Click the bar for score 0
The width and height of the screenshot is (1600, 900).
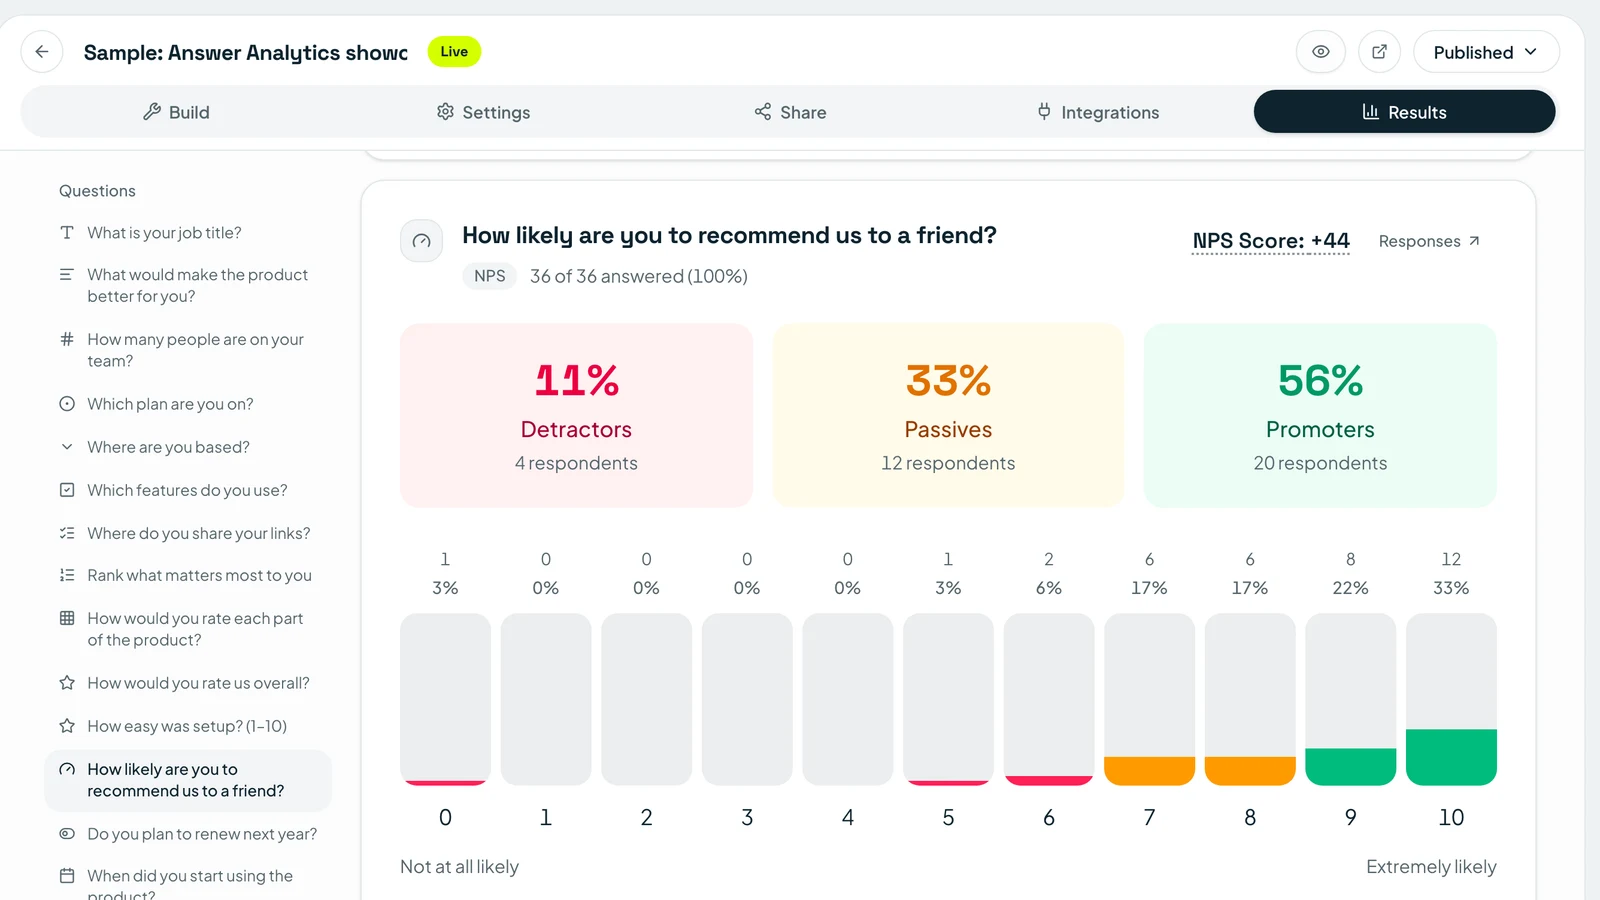(x=445, y=699)
